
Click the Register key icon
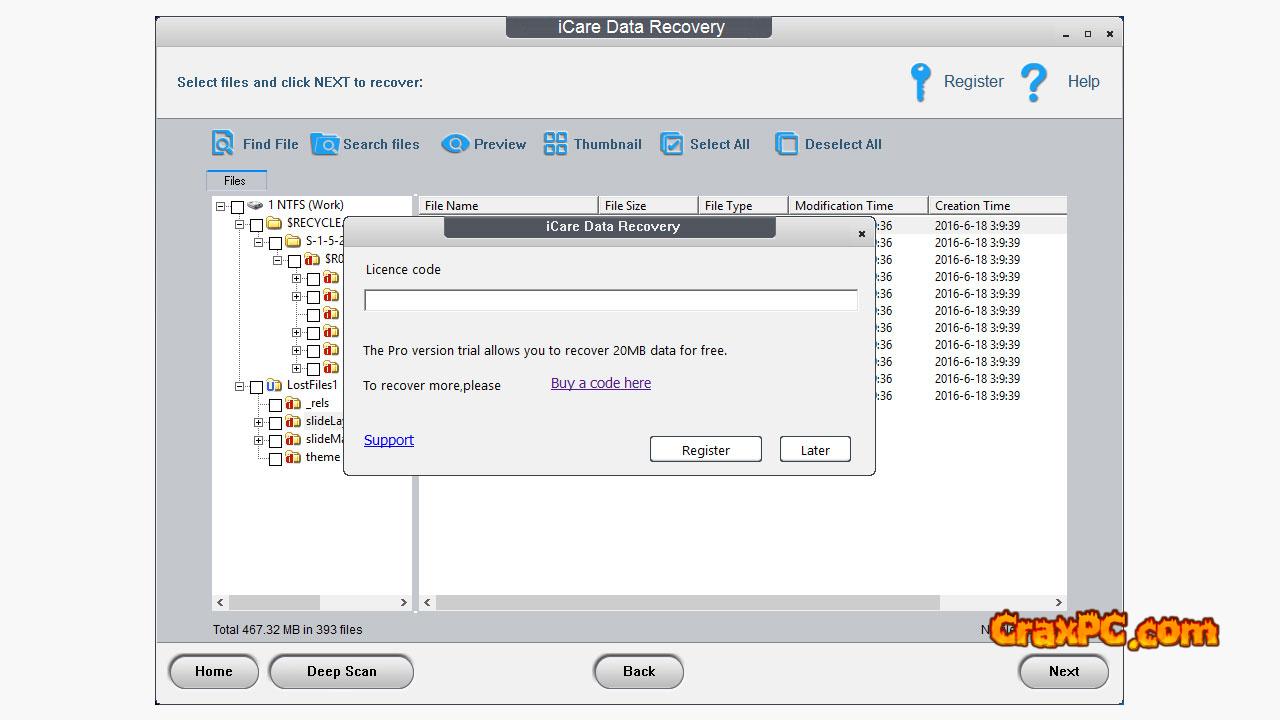(920, 82)
